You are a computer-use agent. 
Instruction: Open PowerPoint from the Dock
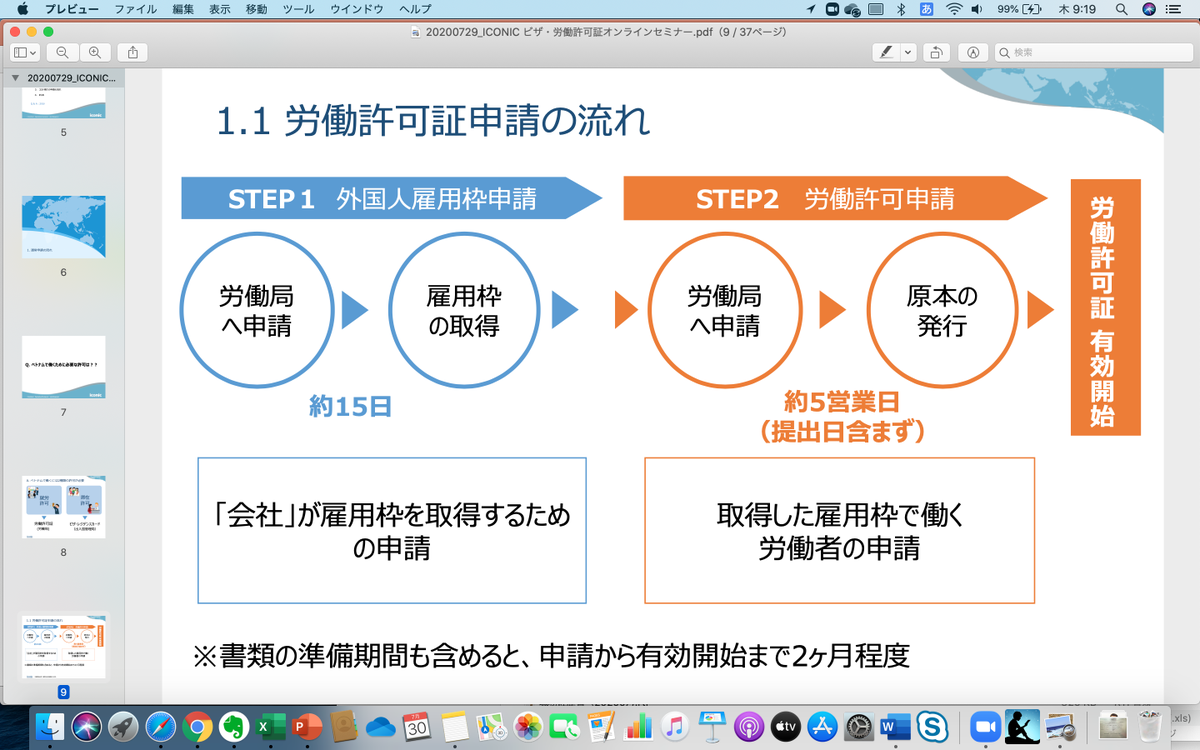click(305, 726)
